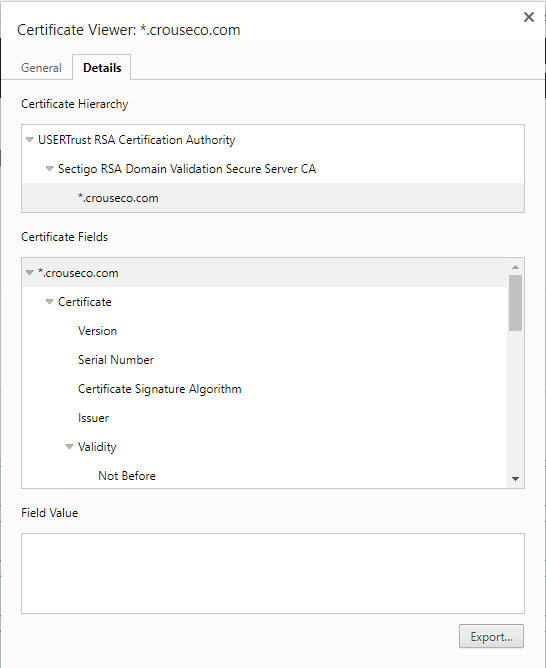Viewport: 546px width, 668px height.
Task: Select the Serial Number field
Action: (x=116, y=360)
